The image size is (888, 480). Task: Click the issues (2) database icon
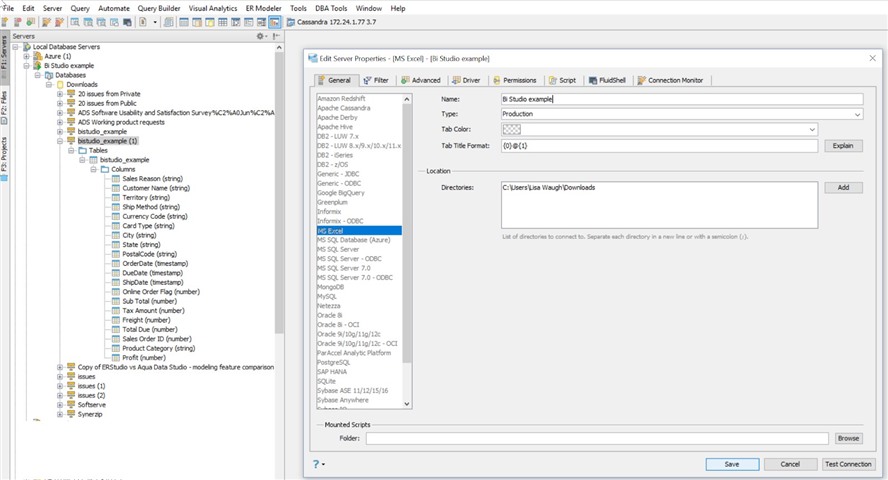(x=71, y=396)
